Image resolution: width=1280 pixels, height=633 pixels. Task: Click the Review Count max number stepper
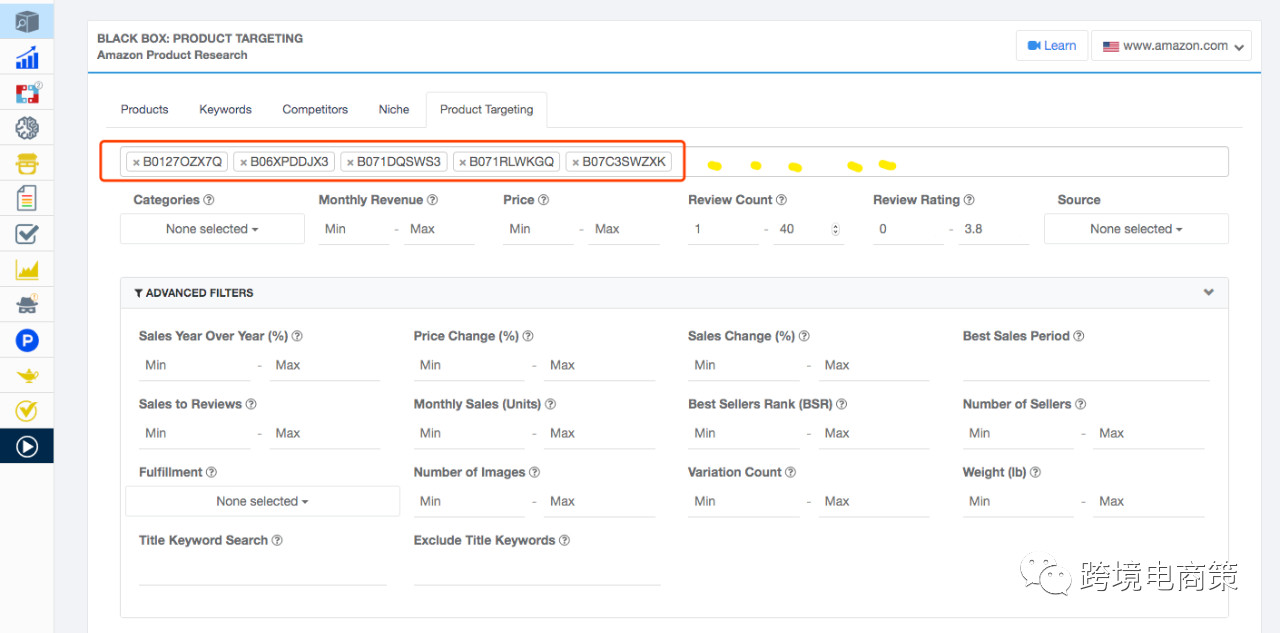click(x=835, y=229)
